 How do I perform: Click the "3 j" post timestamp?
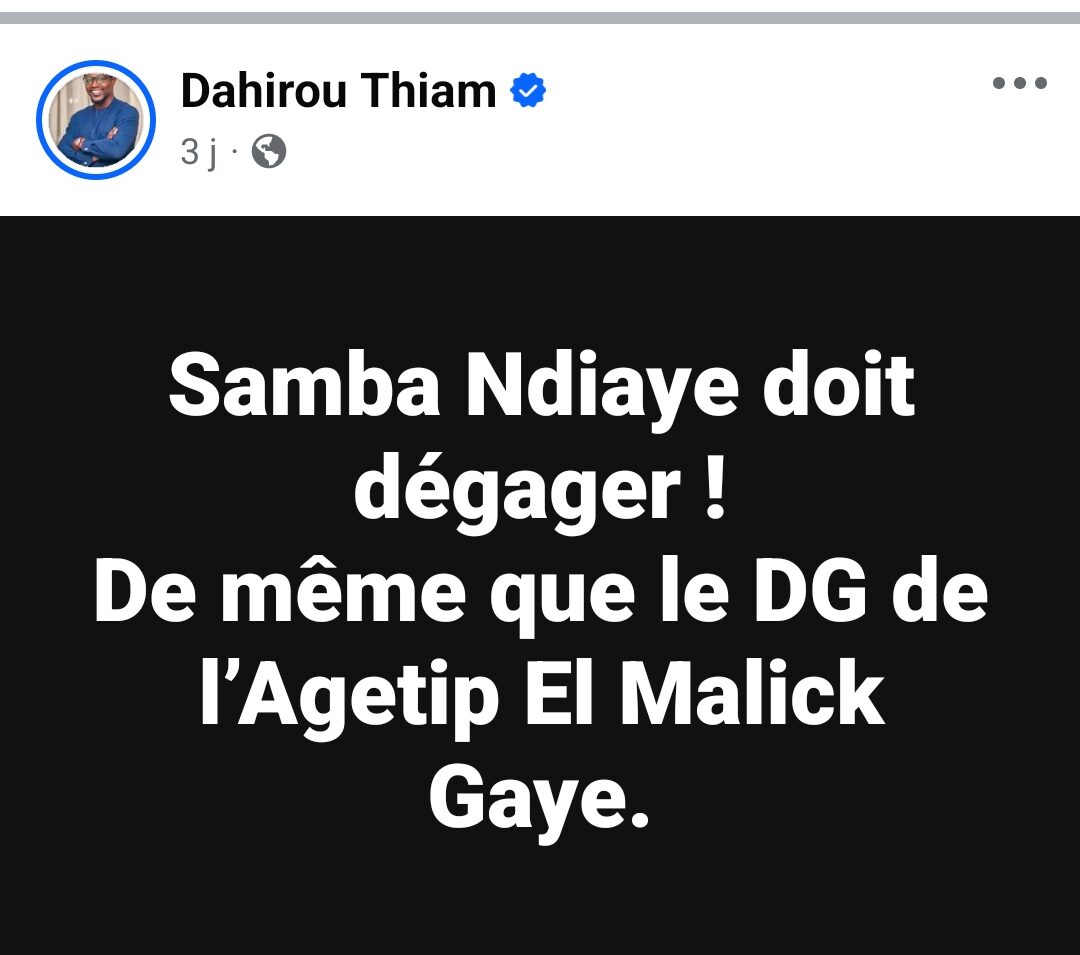point(199,152)
